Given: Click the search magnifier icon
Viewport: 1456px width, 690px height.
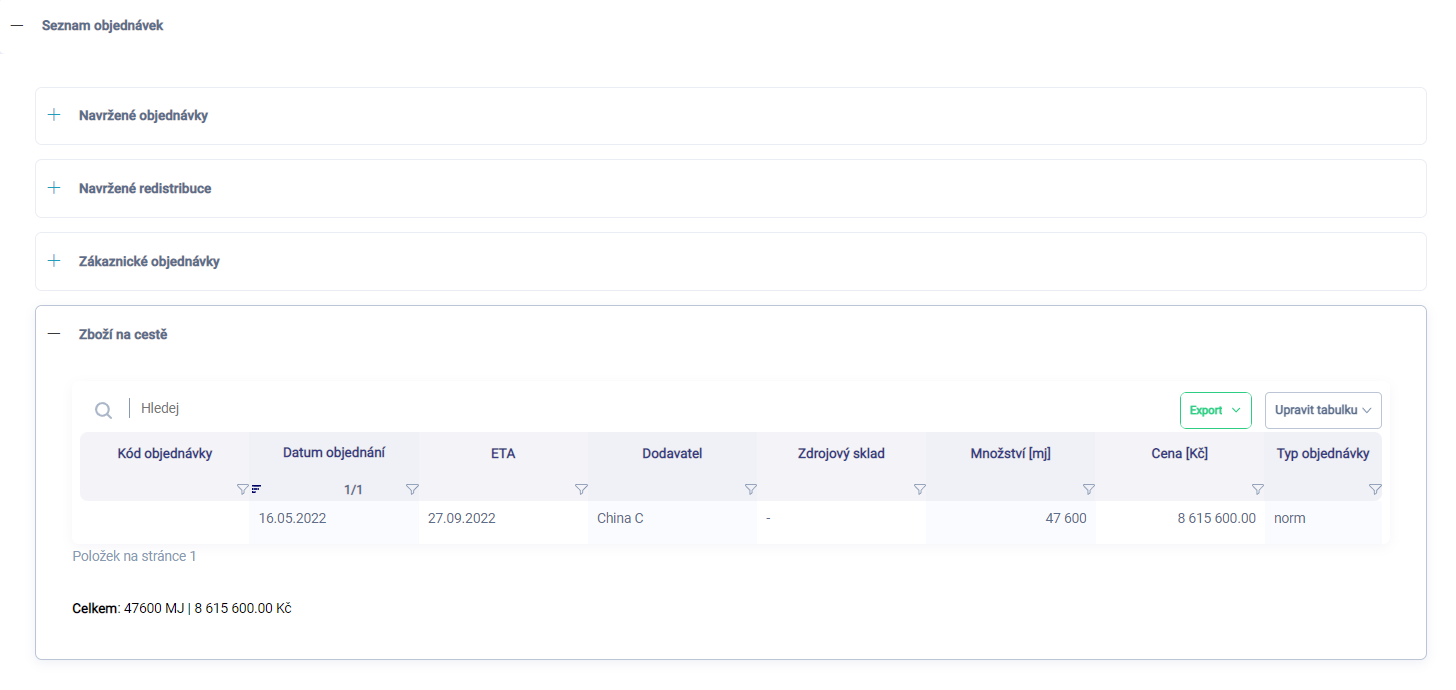Looking at the screenshot, I should coord(103,410).
